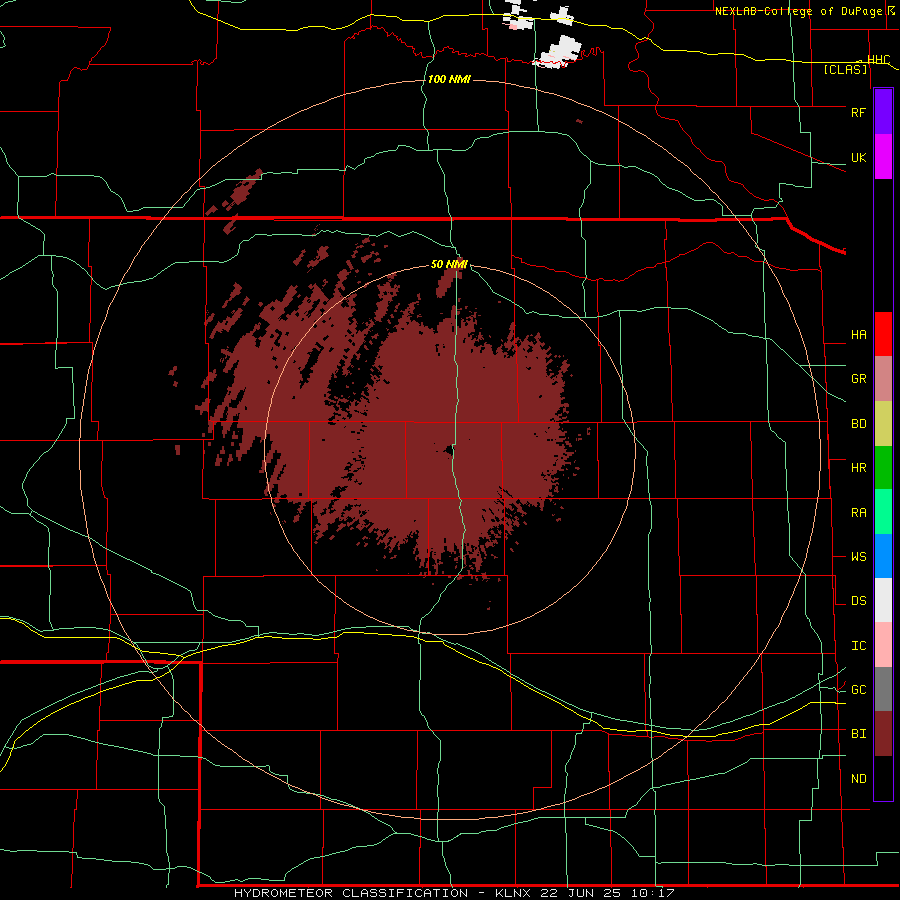Select the 'GR' legend label text

(858, 378)
